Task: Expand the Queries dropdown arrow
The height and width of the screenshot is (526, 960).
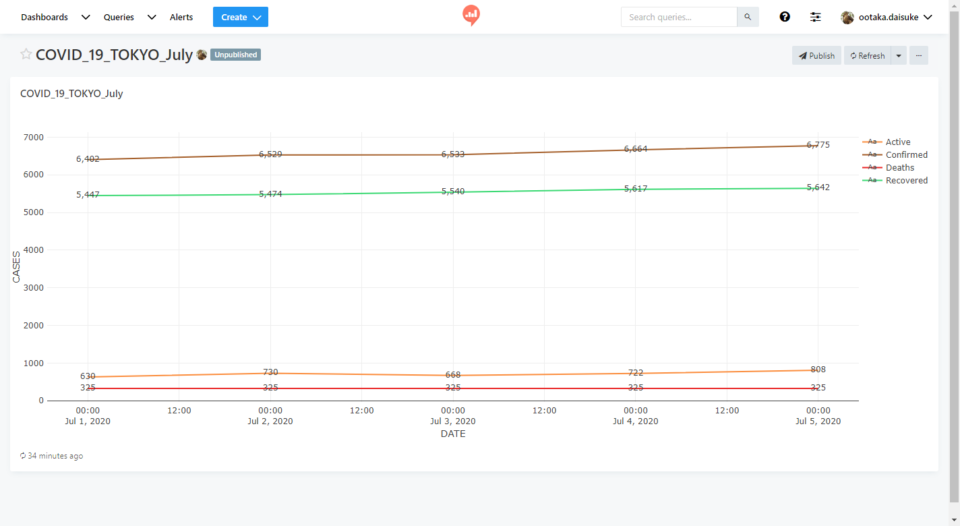Action: tap(152, 17)
